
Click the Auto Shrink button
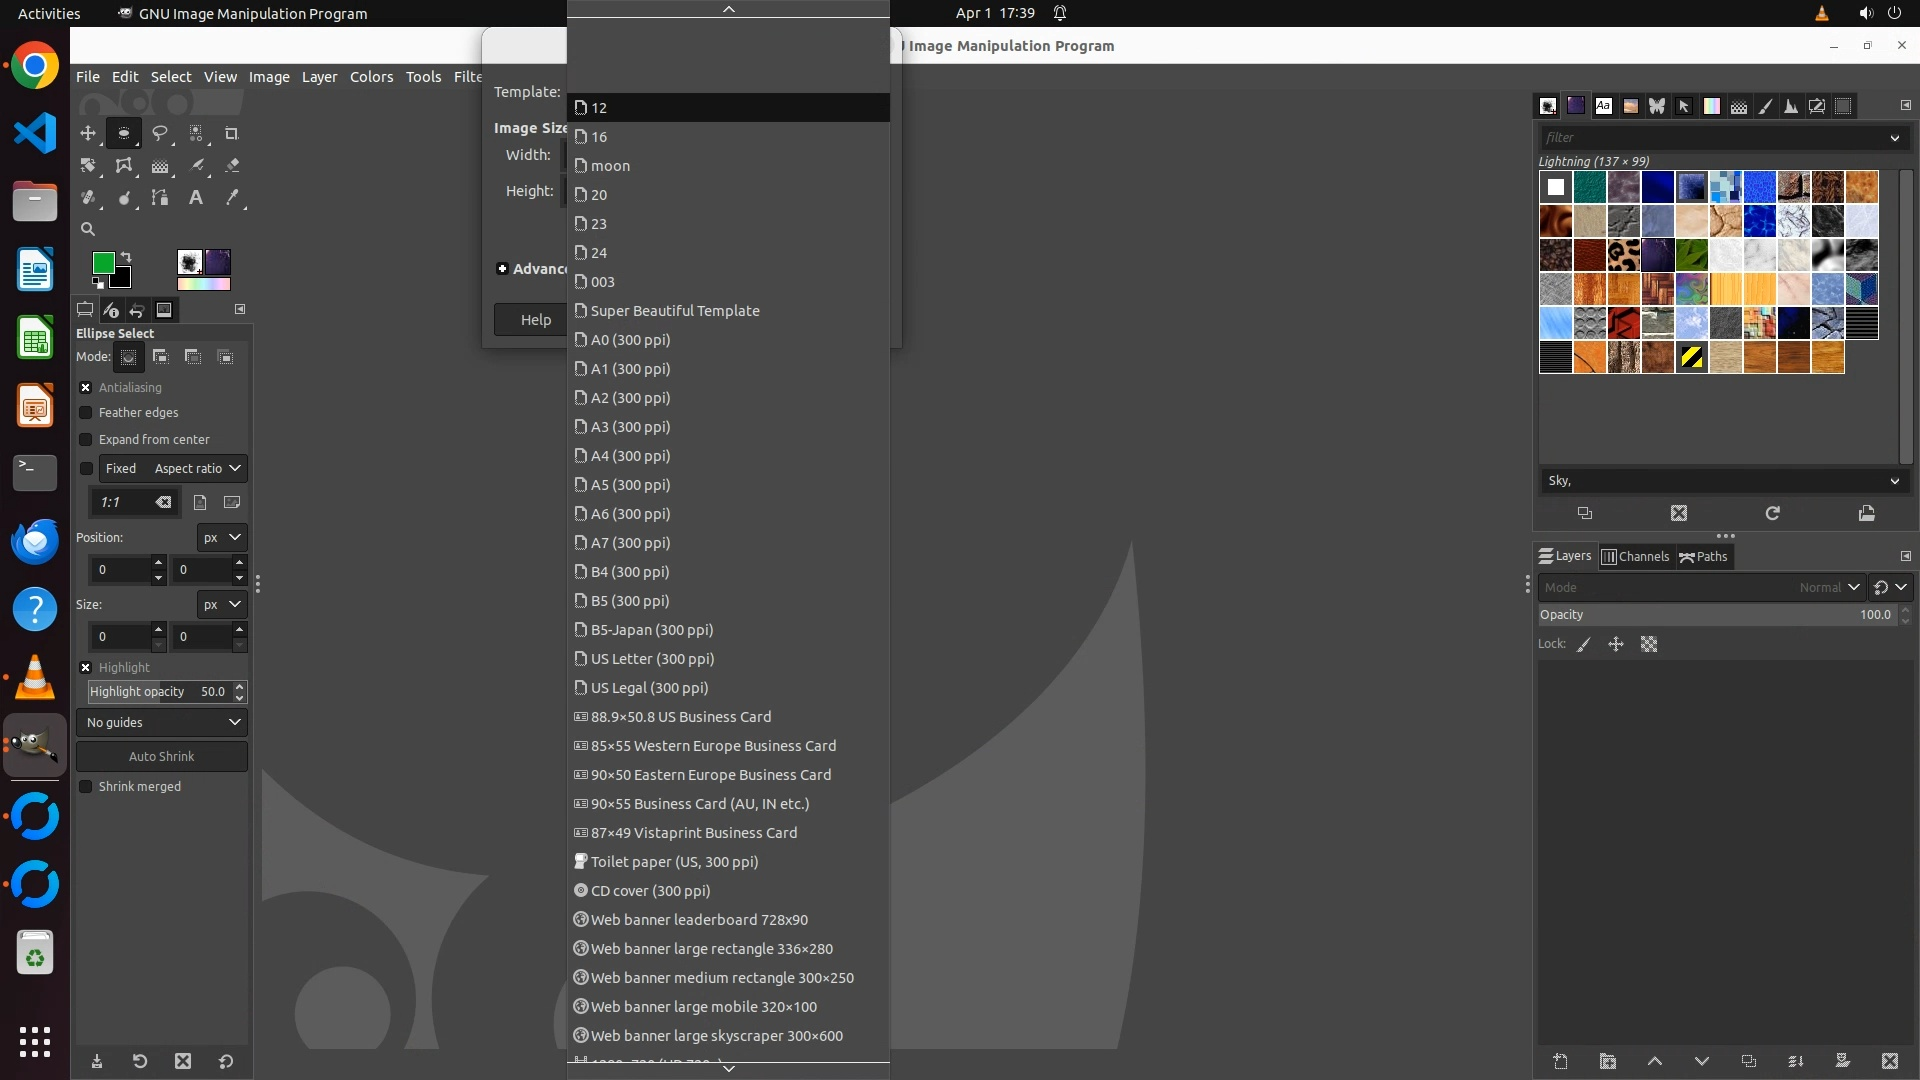coord(162,756)
